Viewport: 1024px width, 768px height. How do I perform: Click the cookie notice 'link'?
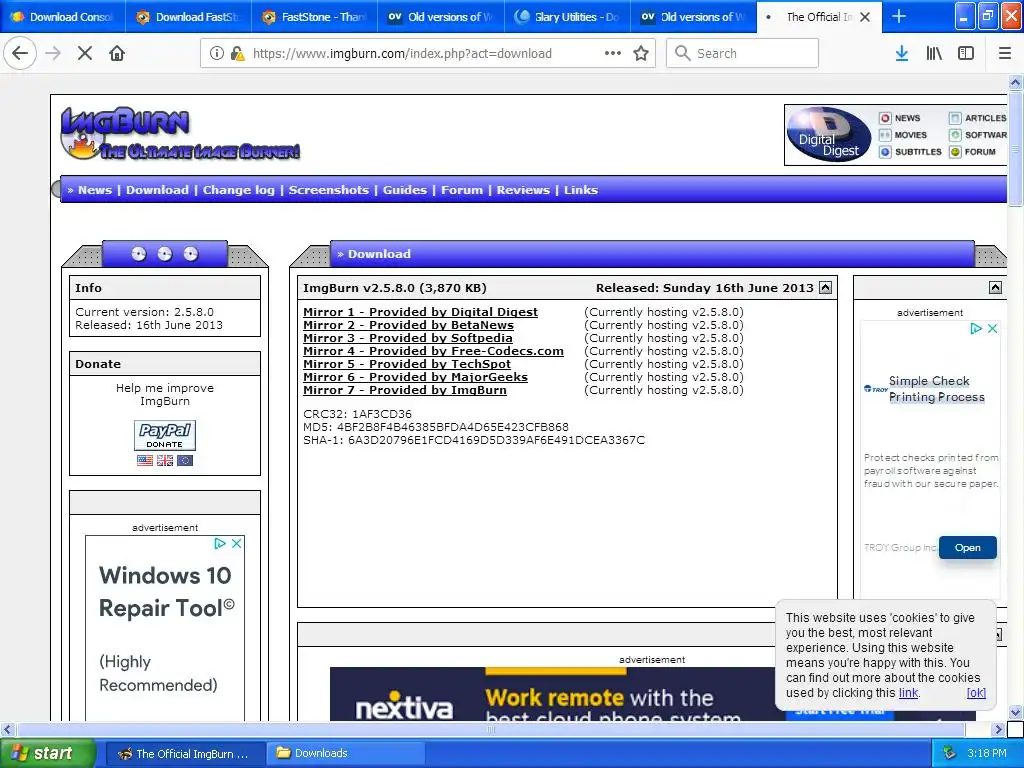(x=908, y=693)
